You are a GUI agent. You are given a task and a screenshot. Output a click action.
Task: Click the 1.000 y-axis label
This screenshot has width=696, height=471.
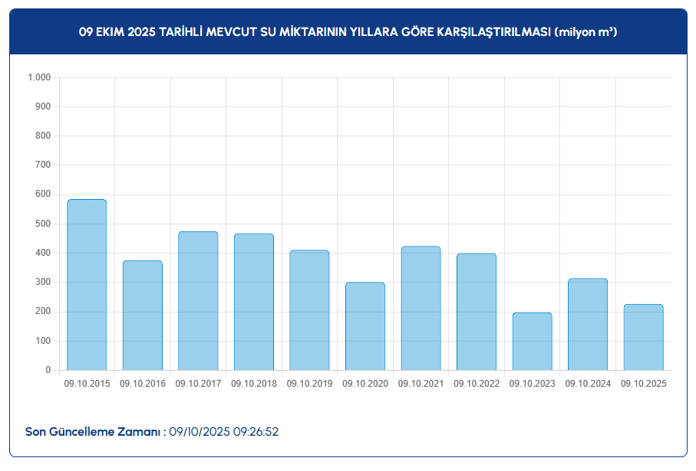tap(39, 77)
